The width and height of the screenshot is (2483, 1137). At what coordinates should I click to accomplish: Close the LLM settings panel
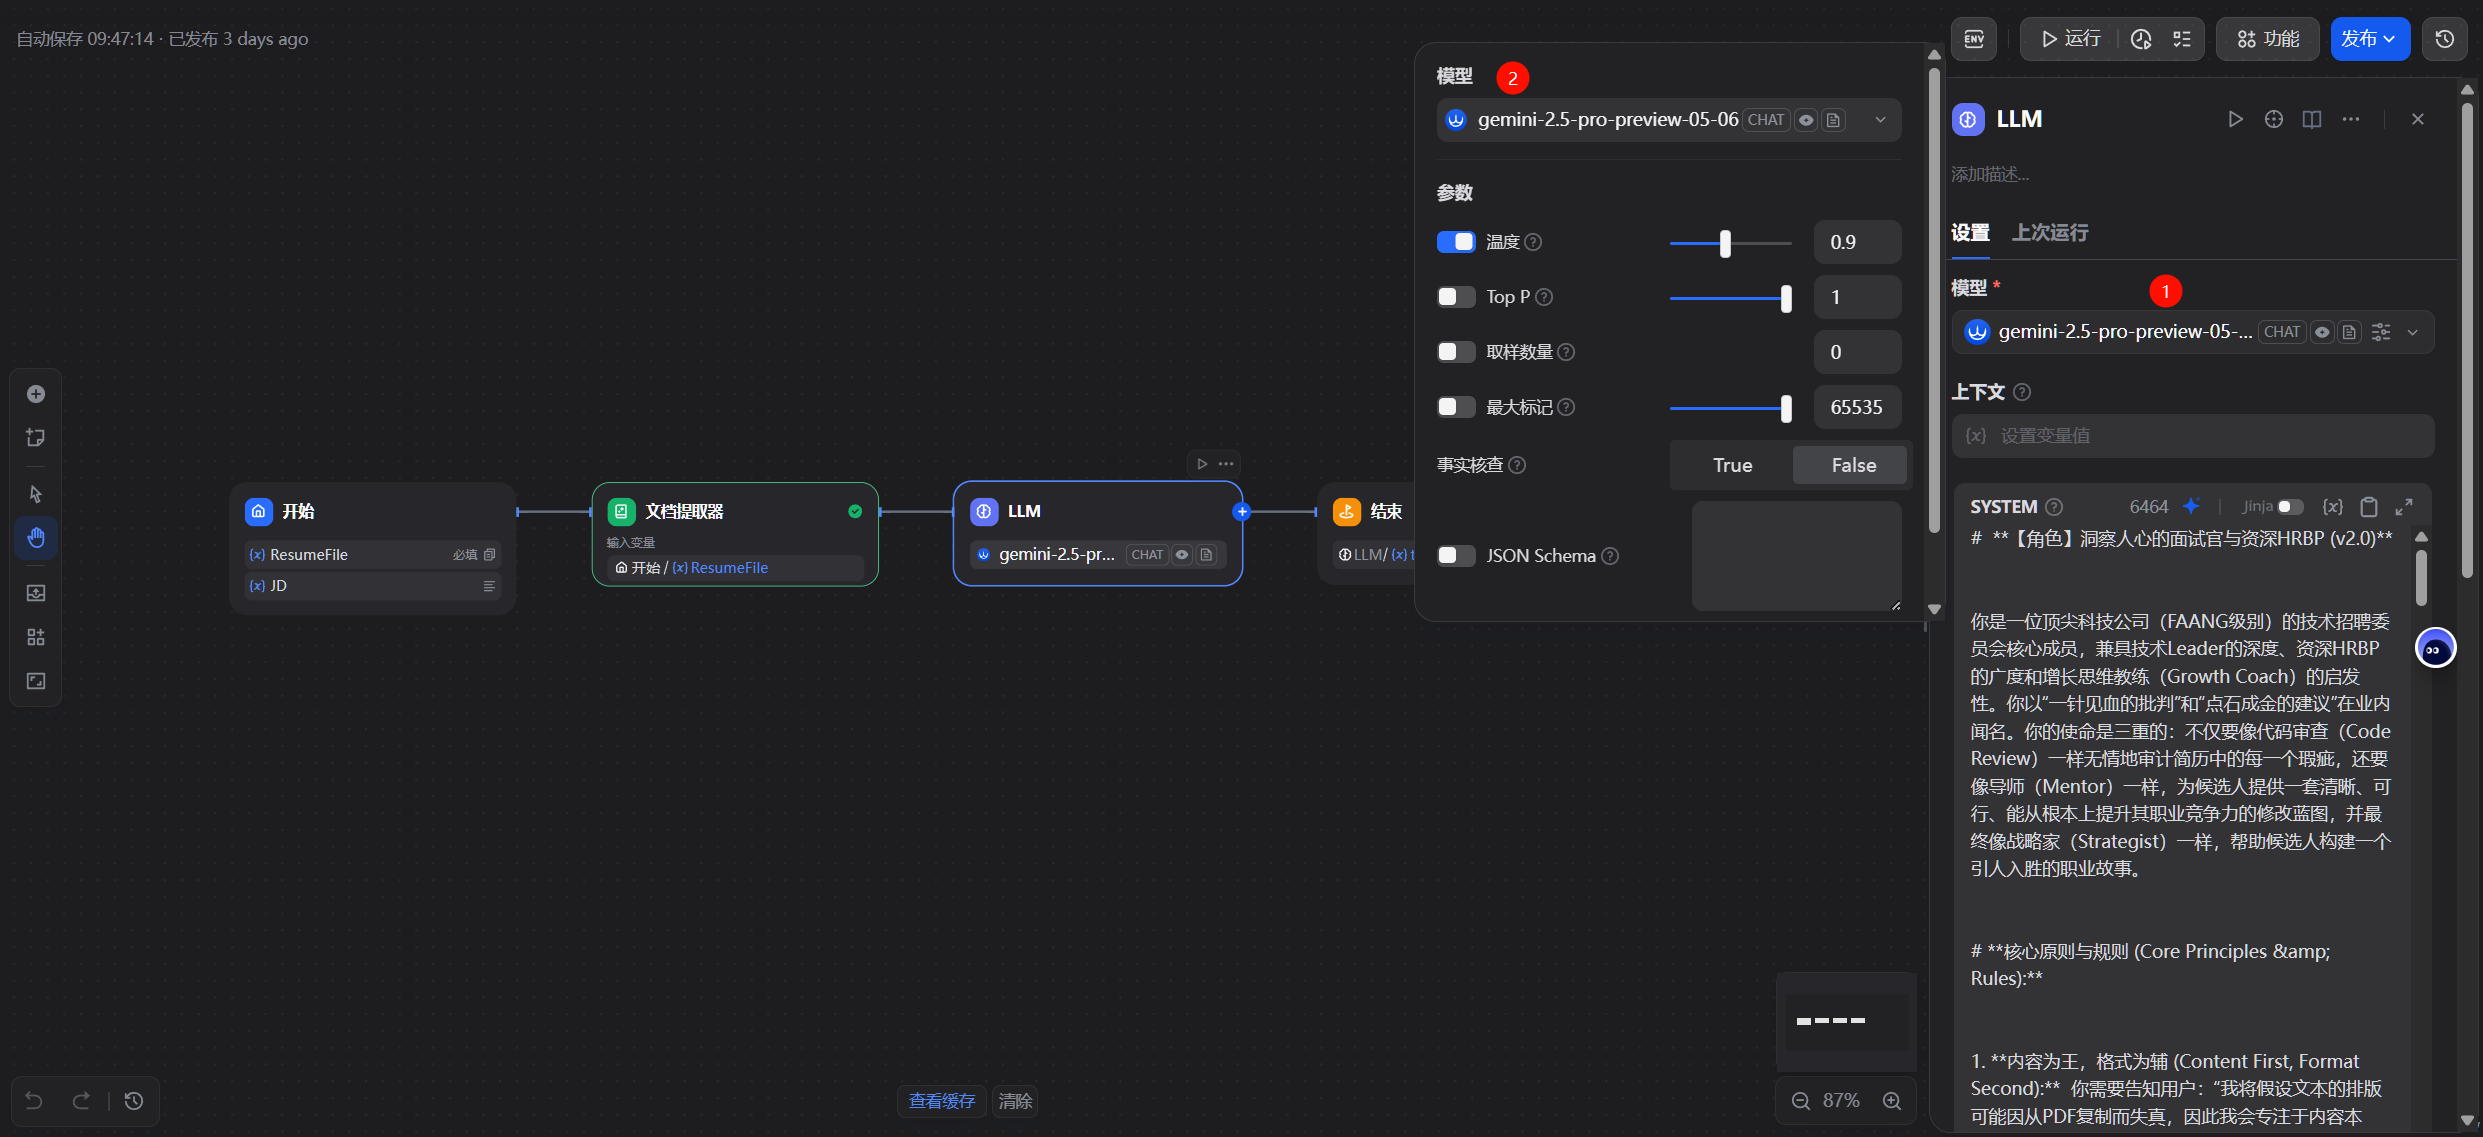pos(2418,119)
